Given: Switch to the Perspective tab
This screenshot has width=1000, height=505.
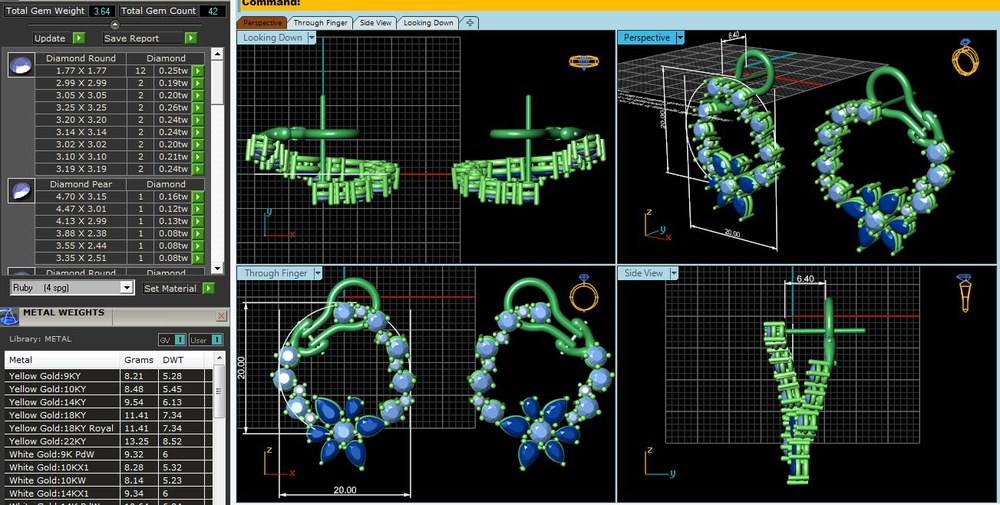Looking at the screenshot, I should coord(262,22).
